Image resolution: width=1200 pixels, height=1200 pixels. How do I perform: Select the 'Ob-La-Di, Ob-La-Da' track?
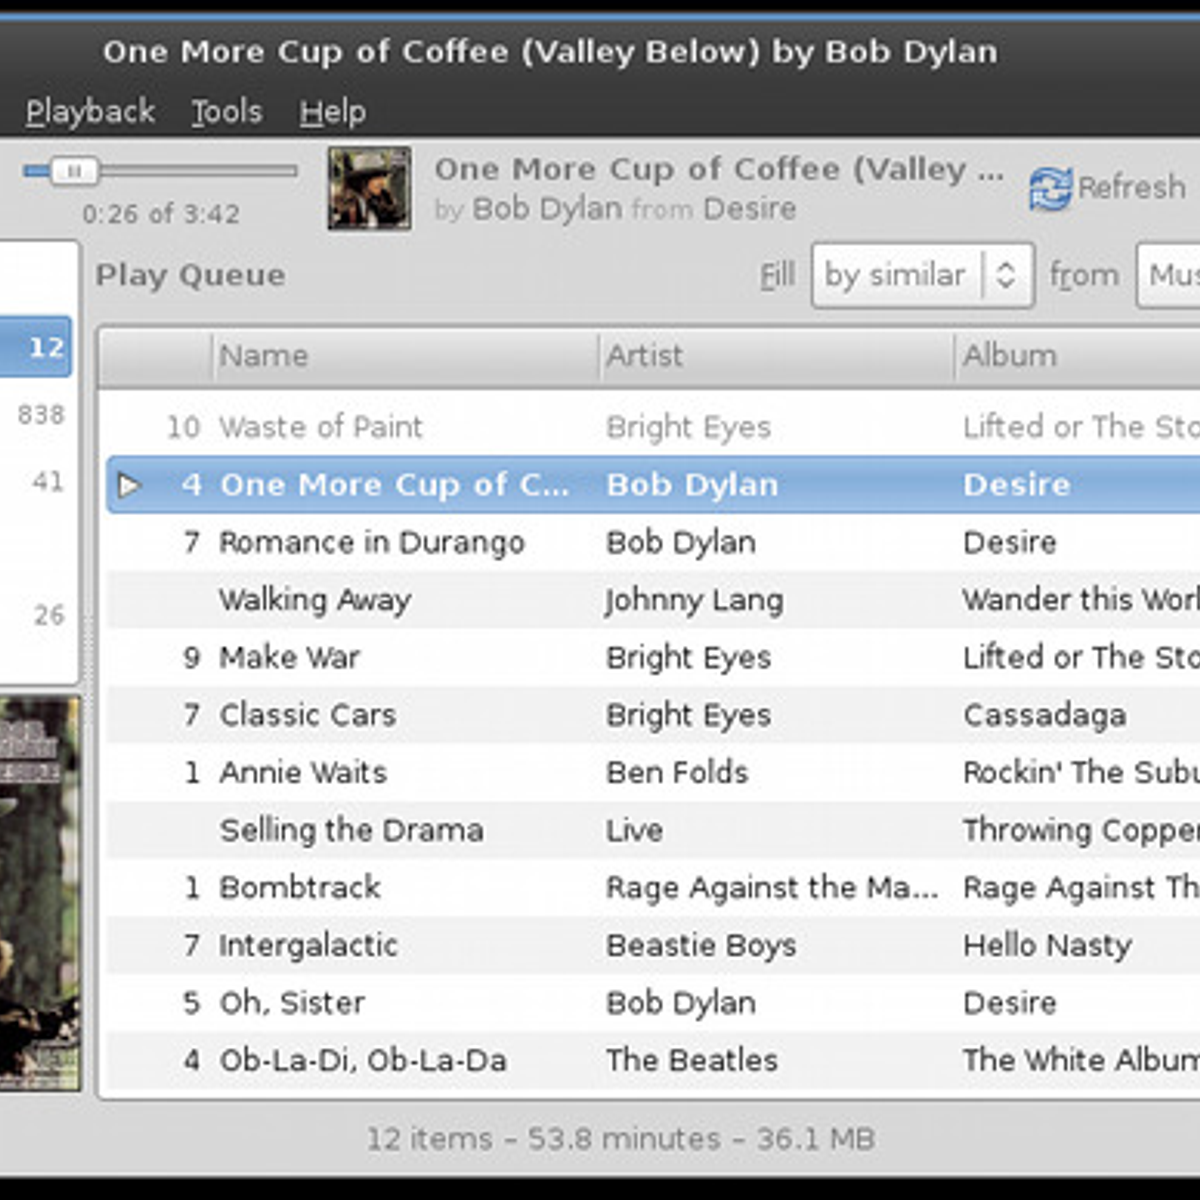click(x=653, y=1060)
